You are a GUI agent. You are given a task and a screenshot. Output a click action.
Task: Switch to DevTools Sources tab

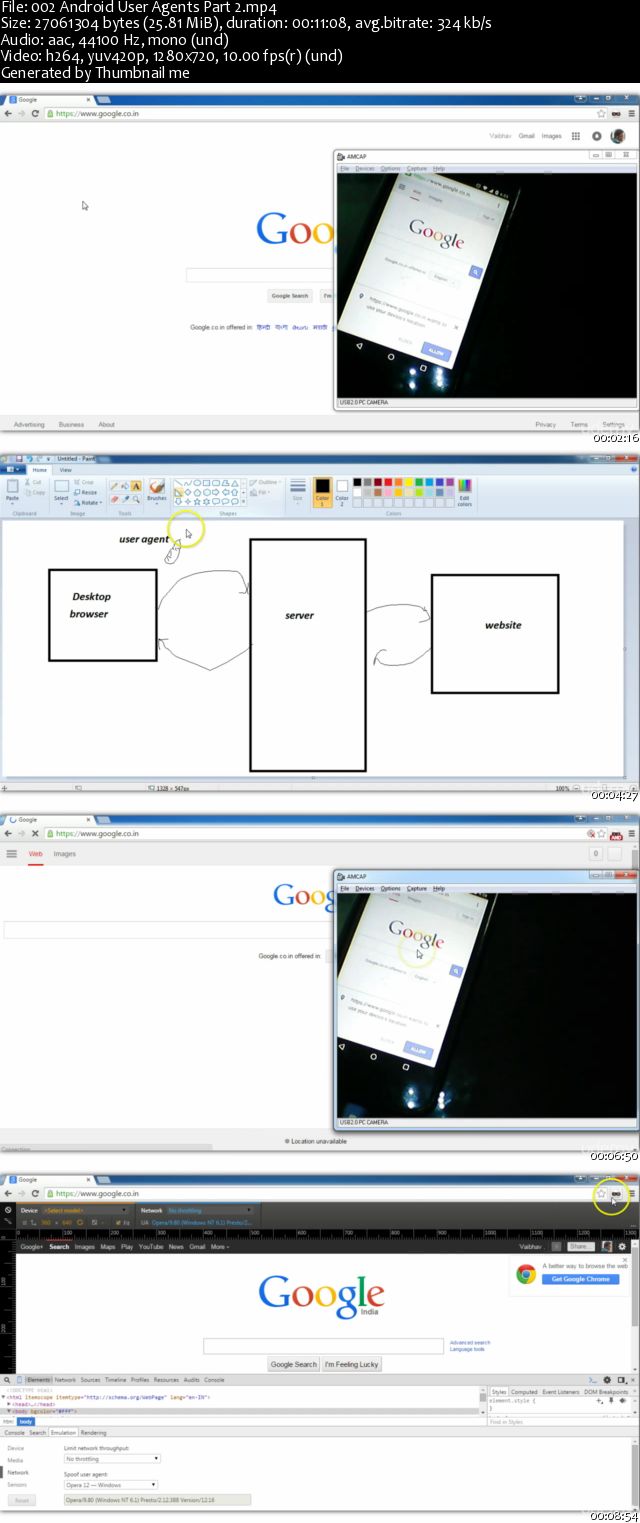point(90,1380)
